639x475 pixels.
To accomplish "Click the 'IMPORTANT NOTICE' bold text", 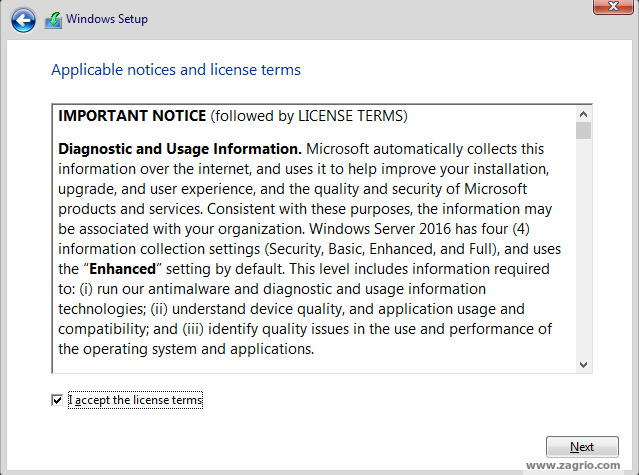I will tap(132, 116).
